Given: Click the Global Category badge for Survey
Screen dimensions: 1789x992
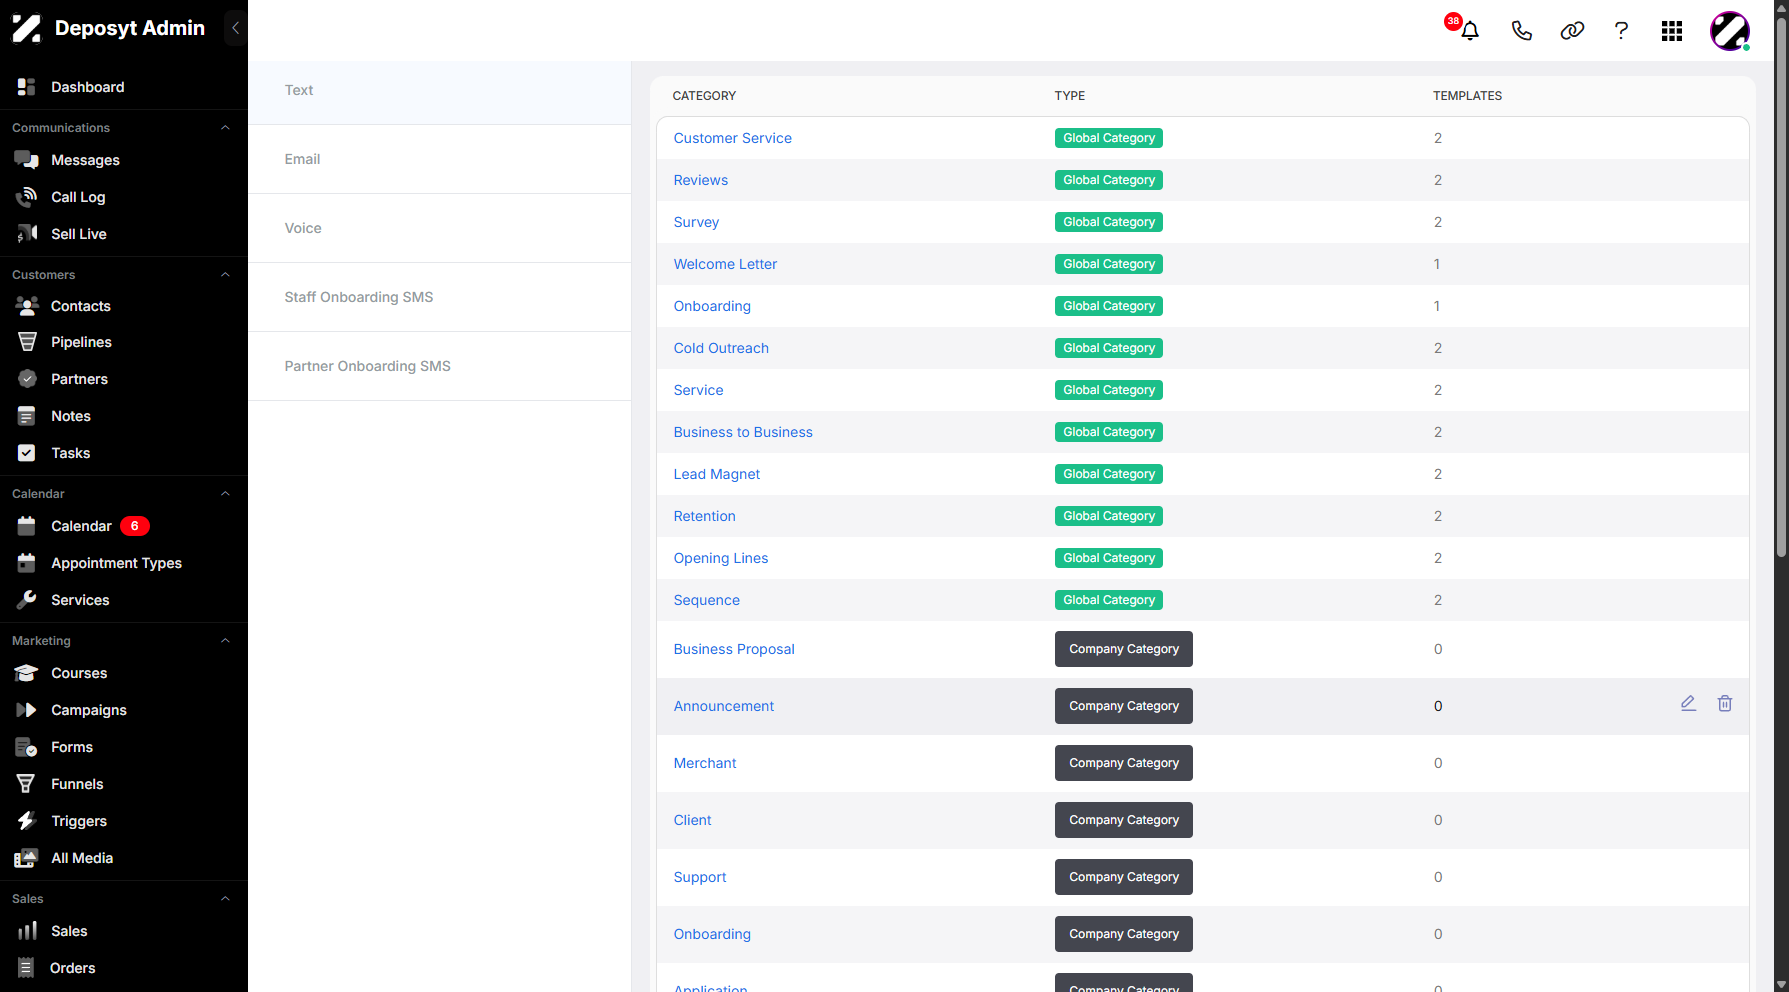Looking at the screenshot, I should [1109, 222].
